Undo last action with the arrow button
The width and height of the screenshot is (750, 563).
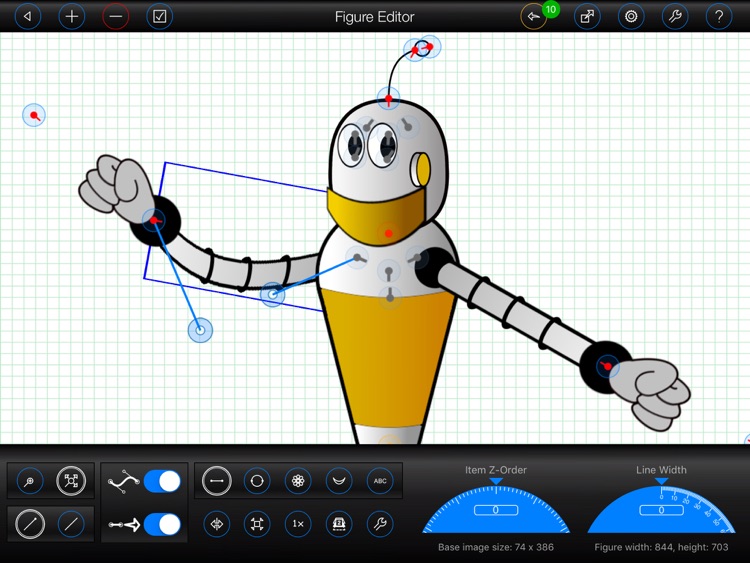533,17
